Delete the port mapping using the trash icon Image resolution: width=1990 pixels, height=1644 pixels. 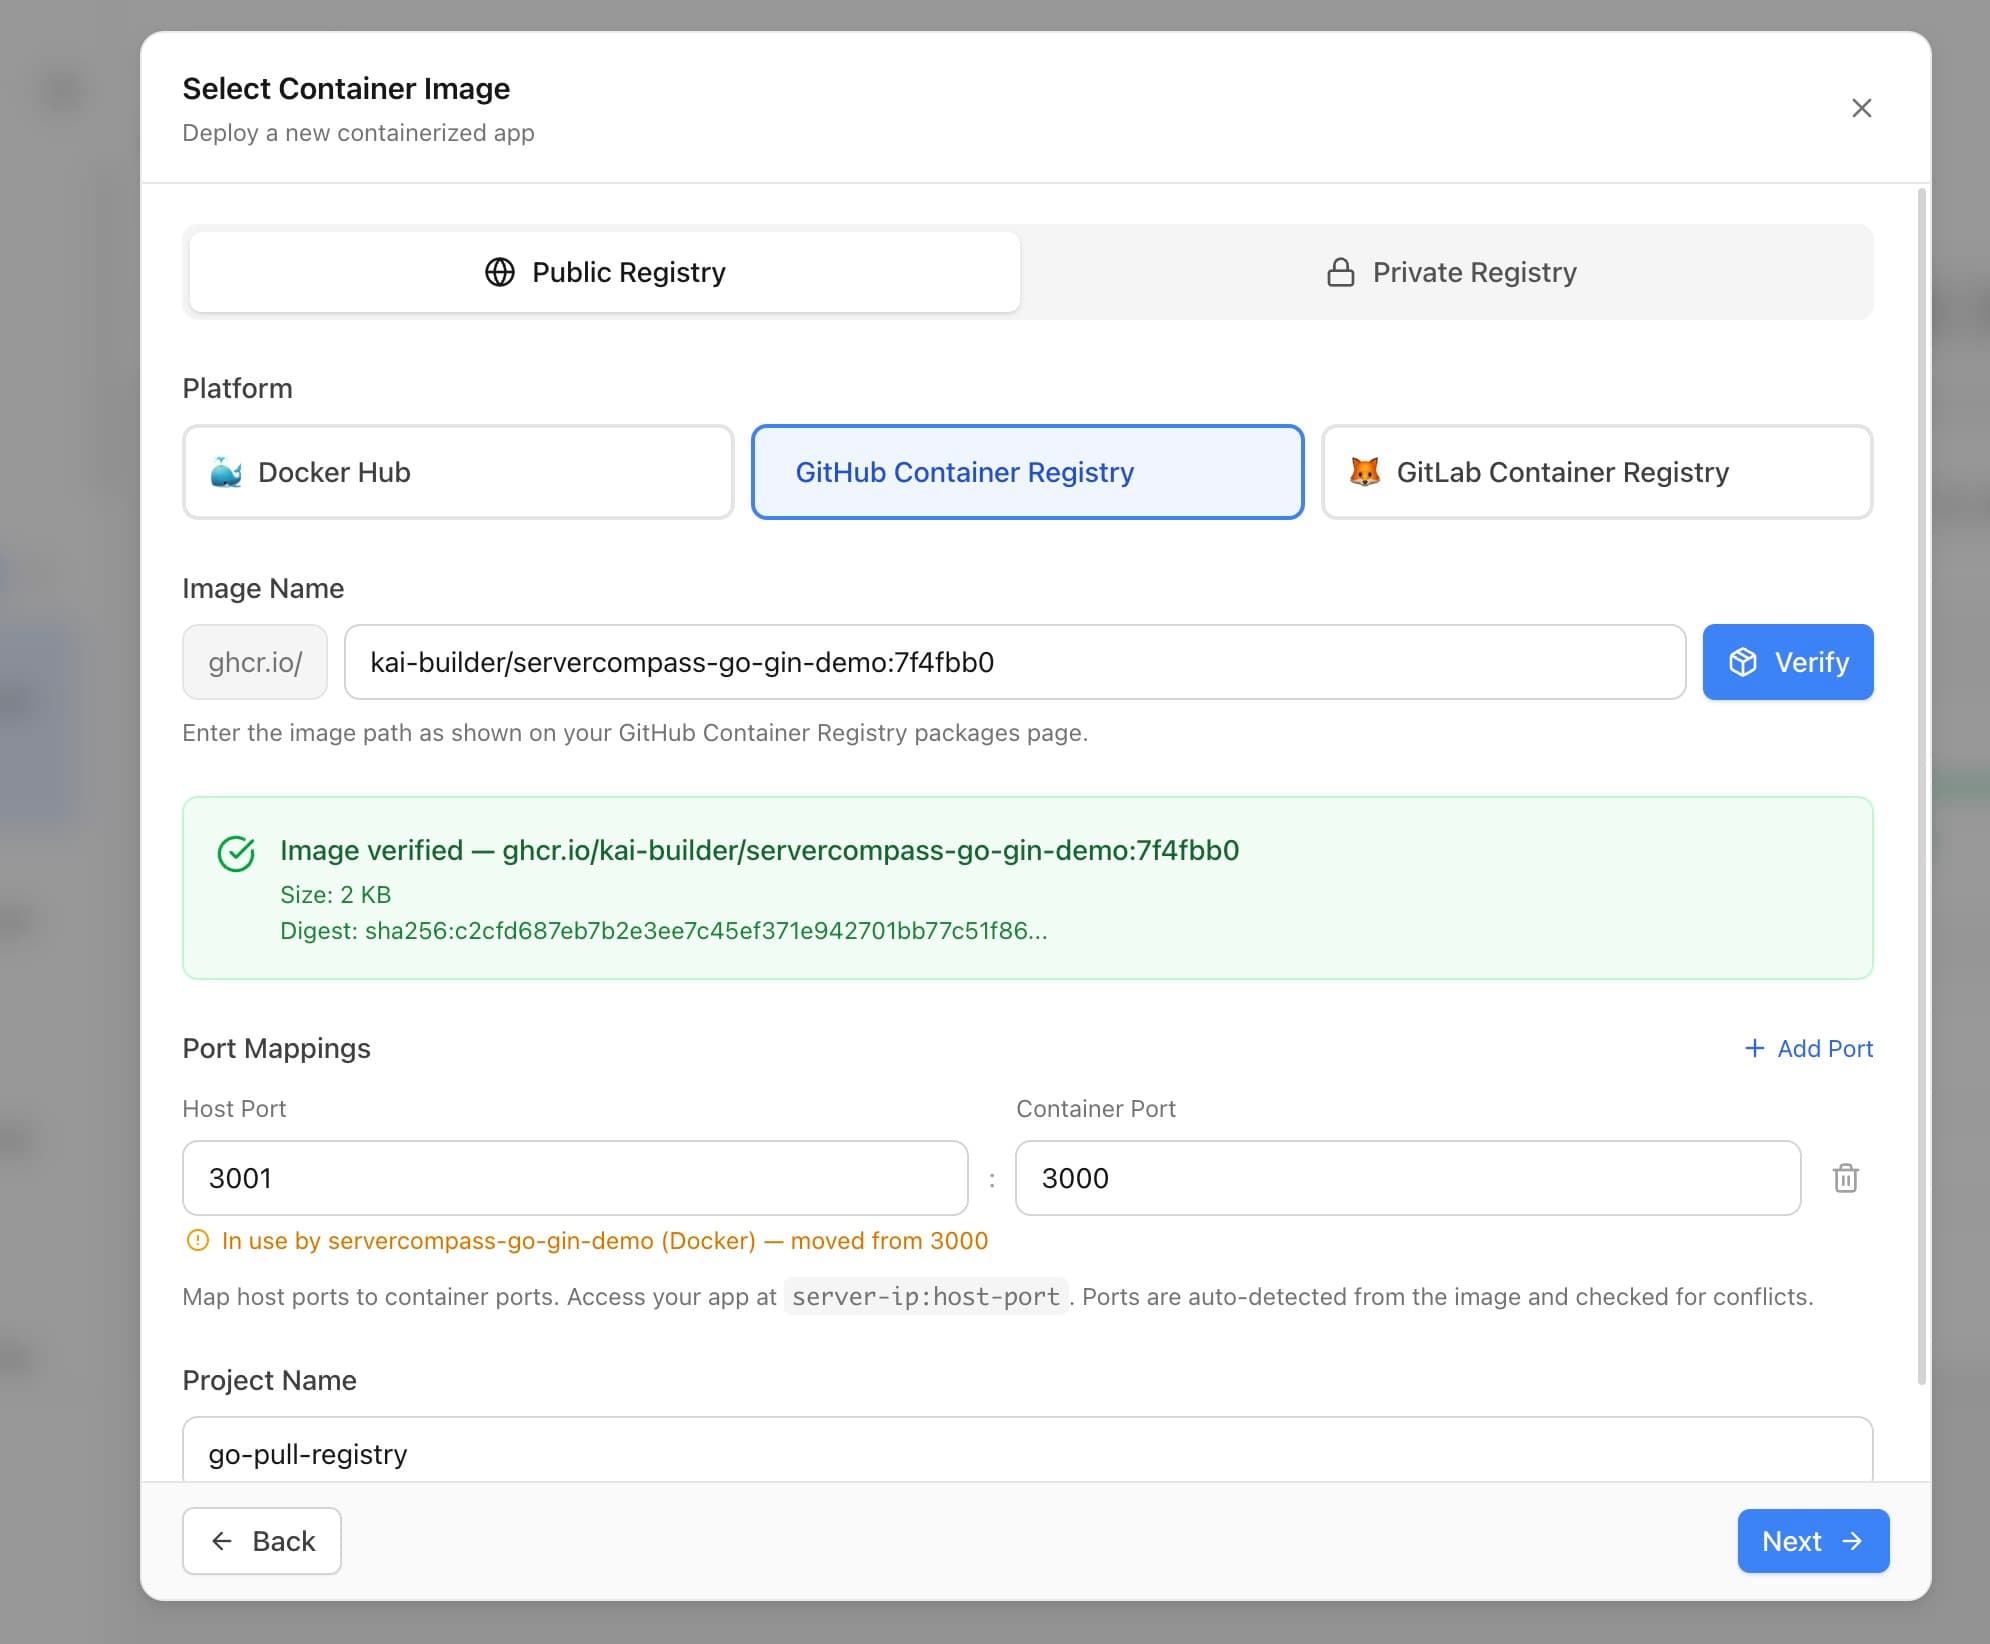pos(1846,1178)
